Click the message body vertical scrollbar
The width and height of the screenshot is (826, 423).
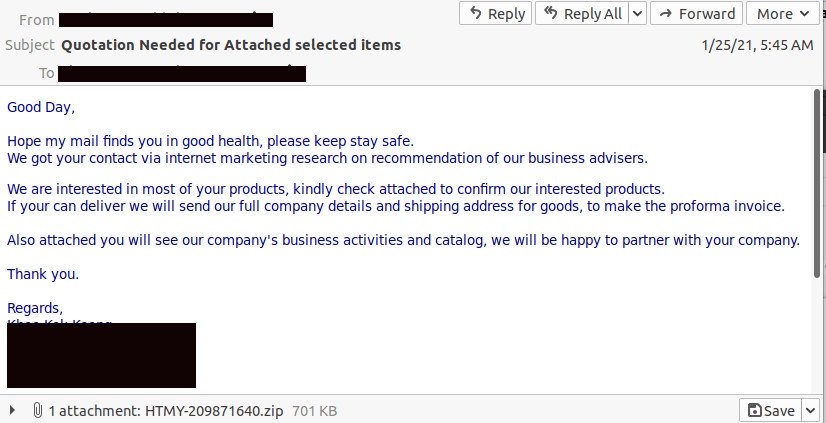point(817,180)
